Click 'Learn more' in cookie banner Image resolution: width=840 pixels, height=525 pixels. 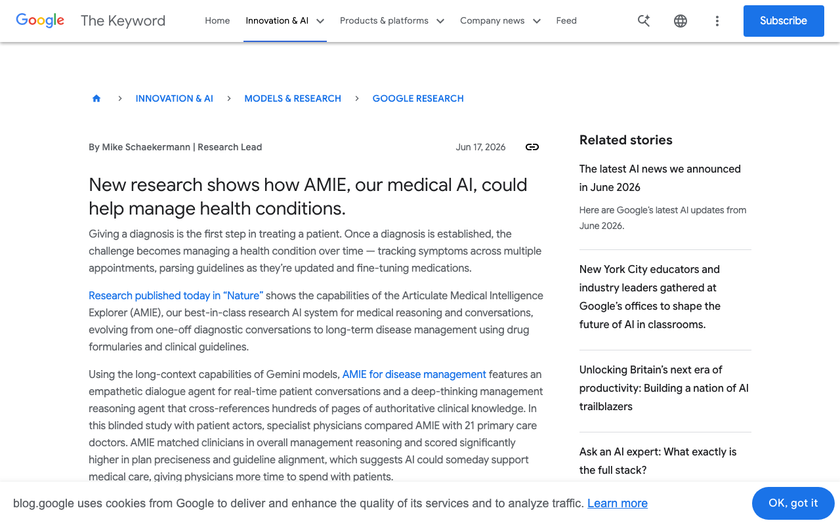(x=617, y=504)
